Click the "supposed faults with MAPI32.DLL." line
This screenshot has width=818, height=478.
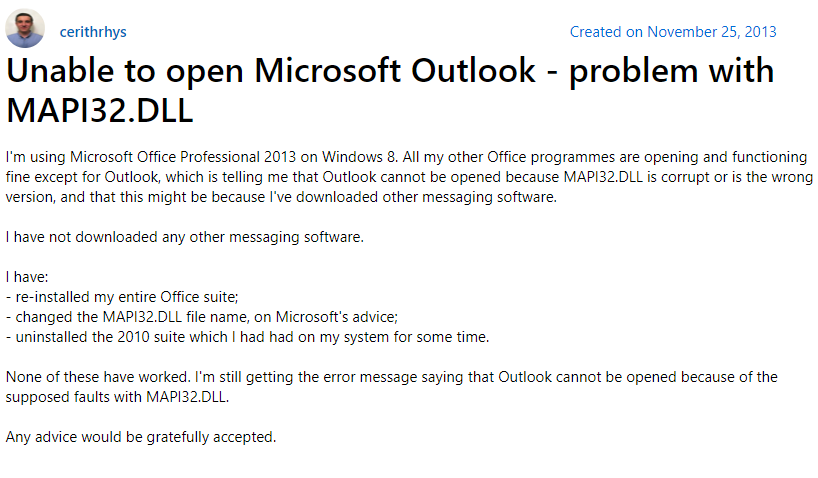coord(117,397)
